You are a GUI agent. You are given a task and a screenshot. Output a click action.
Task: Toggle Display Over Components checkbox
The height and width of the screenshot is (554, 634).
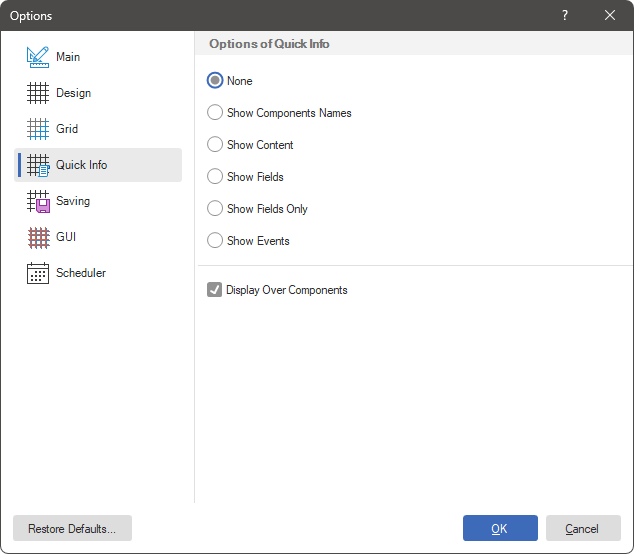click(215, 290)
